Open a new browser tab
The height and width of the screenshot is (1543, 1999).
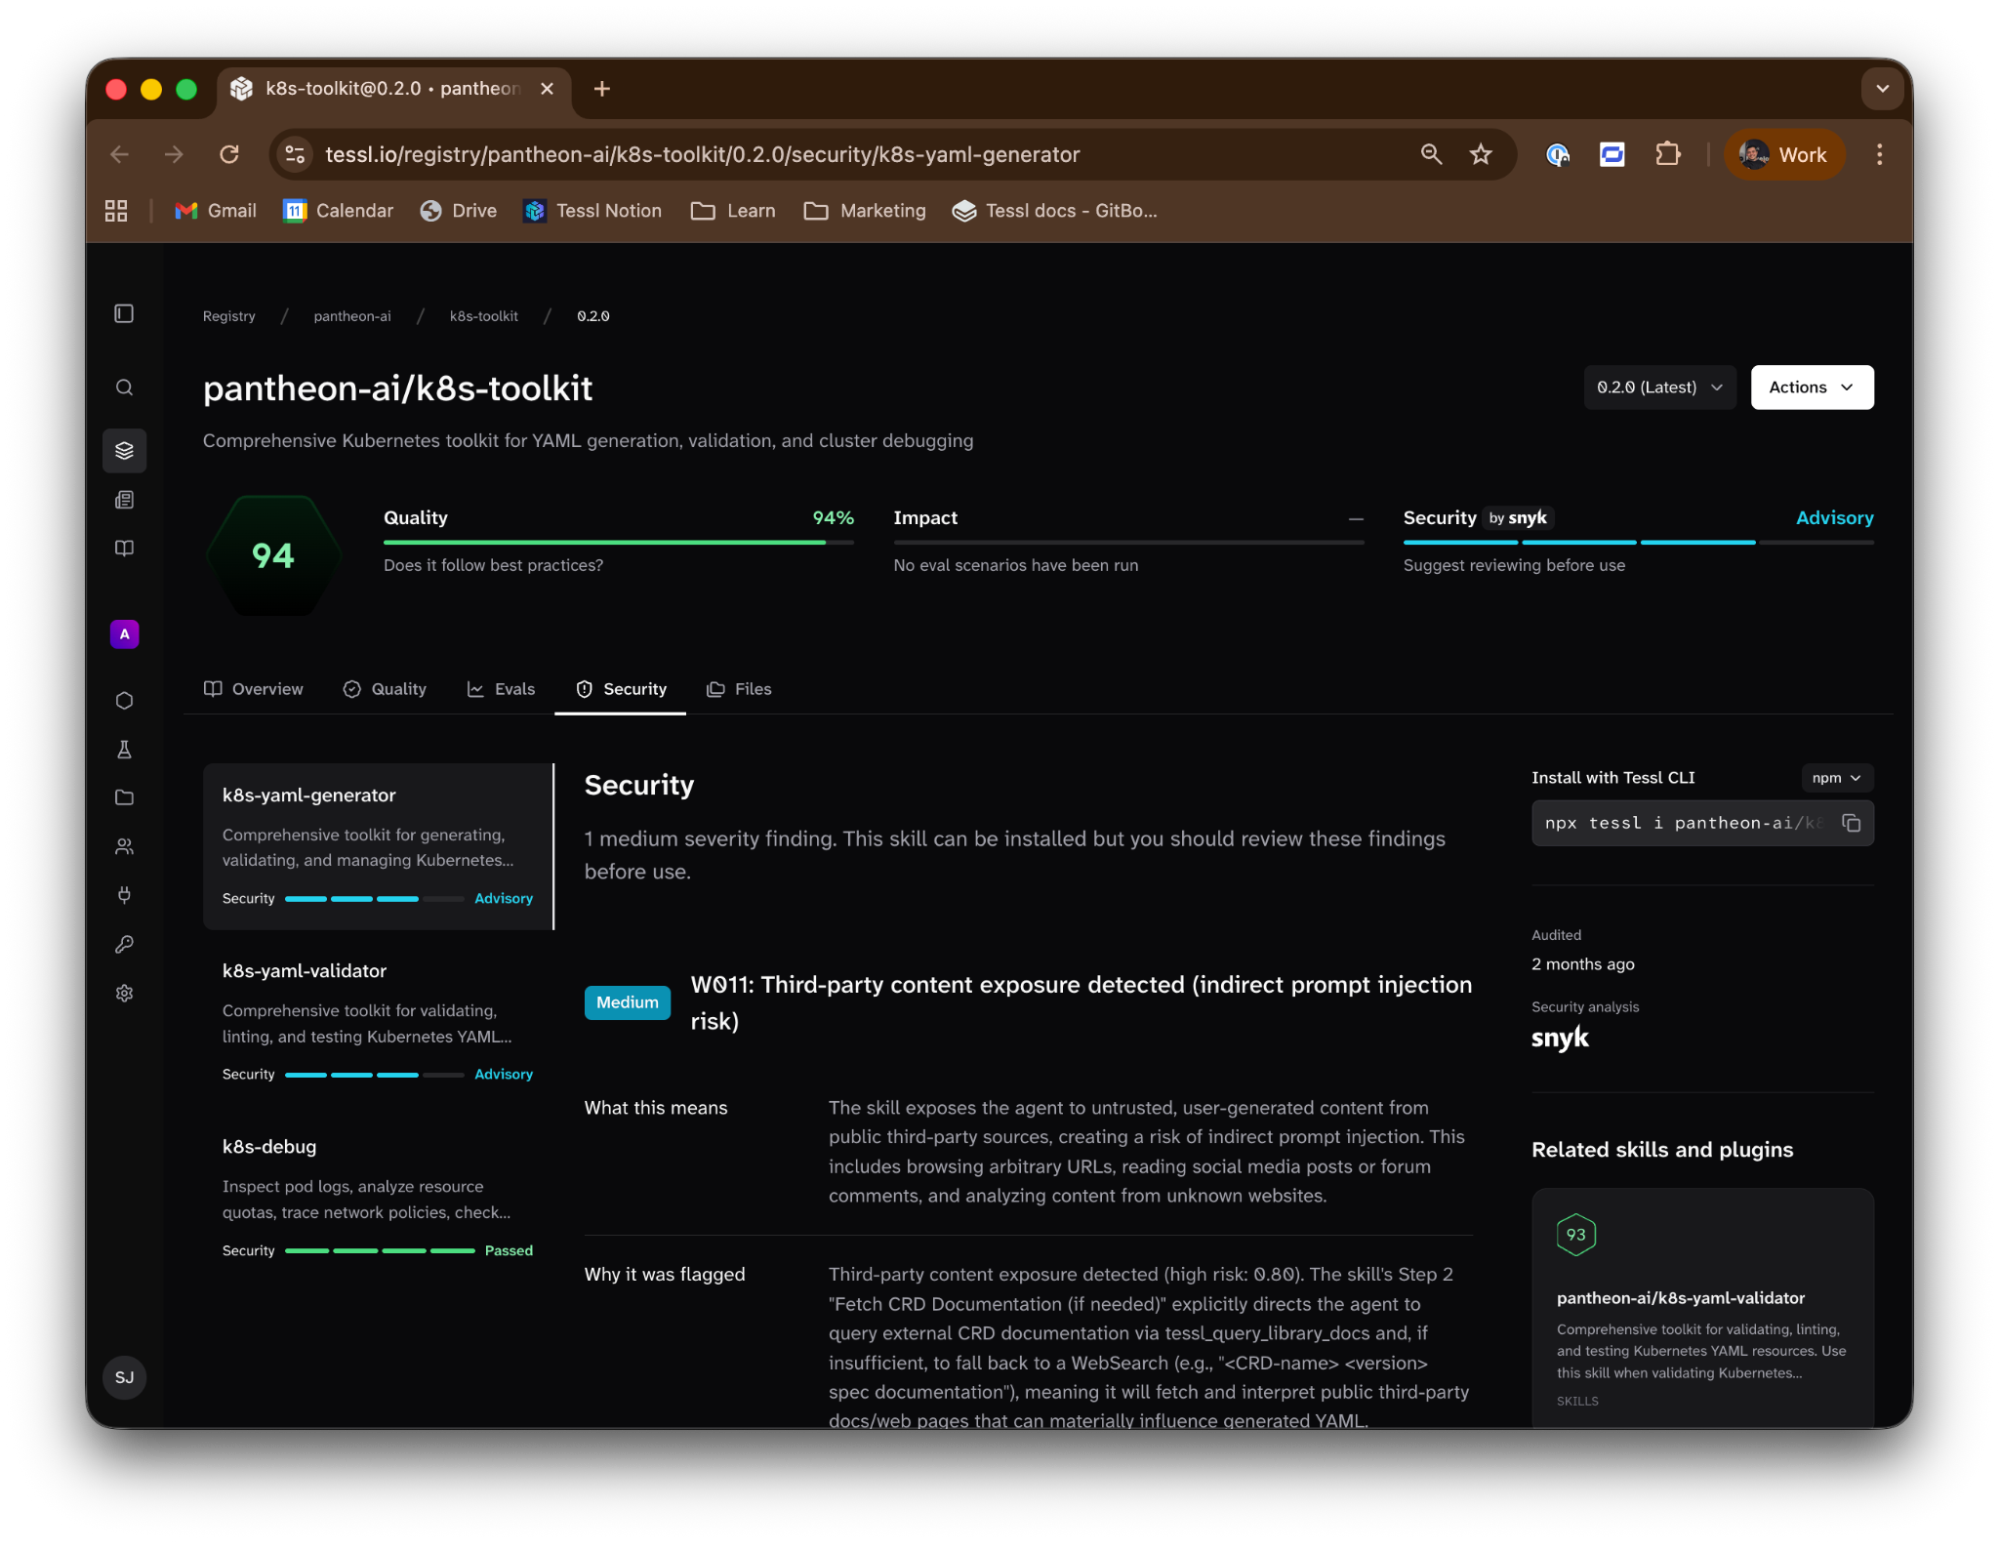pos(601,89)
